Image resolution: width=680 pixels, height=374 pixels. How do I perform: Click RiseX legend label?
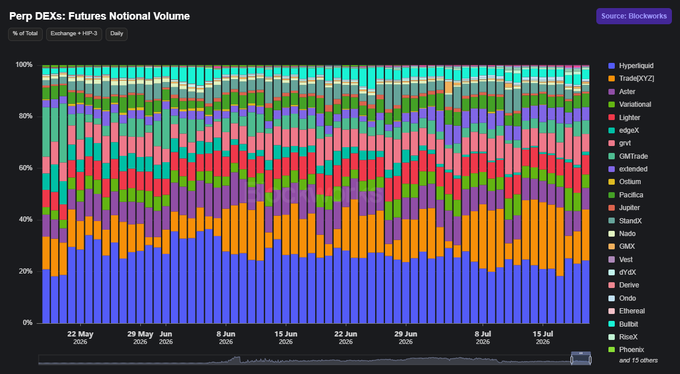tap(628, 337)
